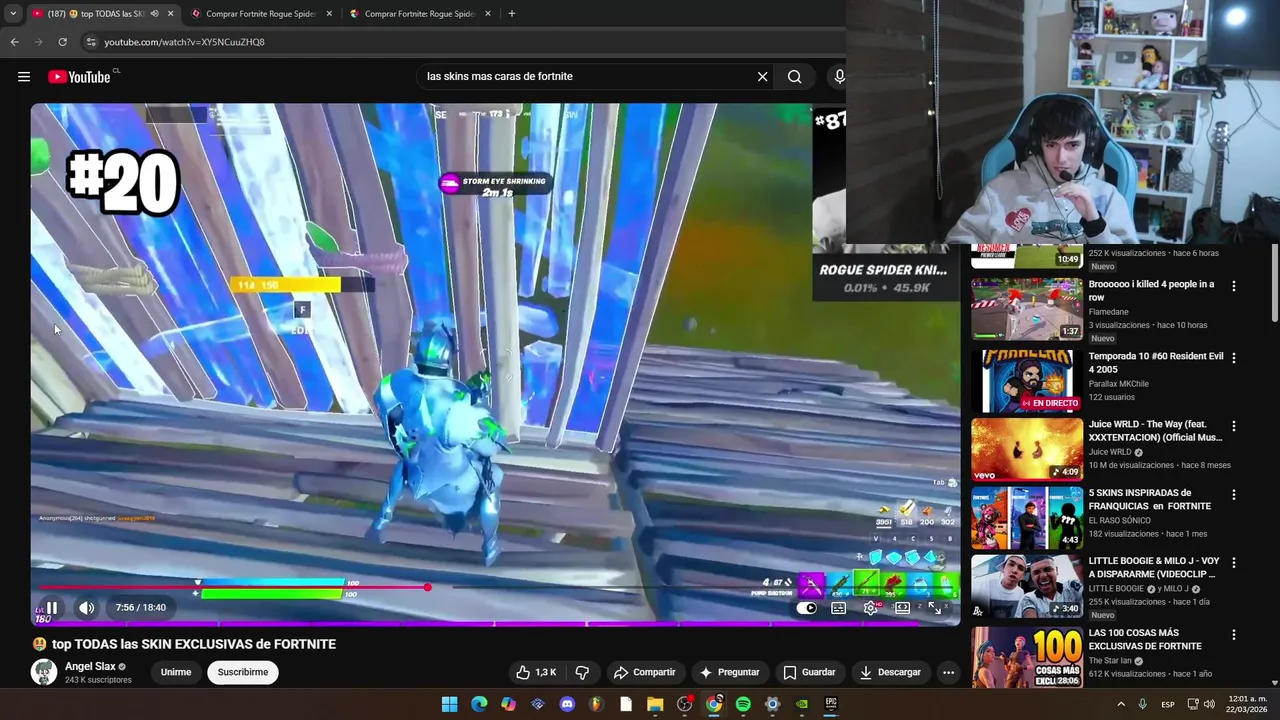Show hidden system tray icons

tap(1121, 704)
